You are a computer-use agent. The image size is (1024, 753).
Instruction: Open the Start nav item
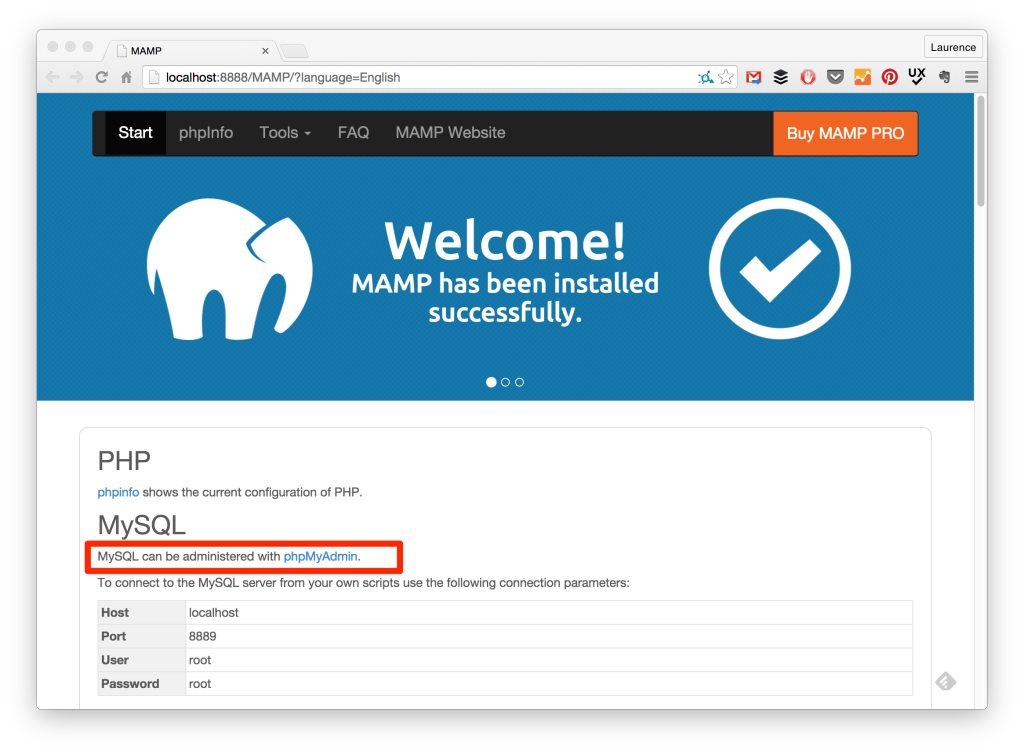click(x=135, y=133)
